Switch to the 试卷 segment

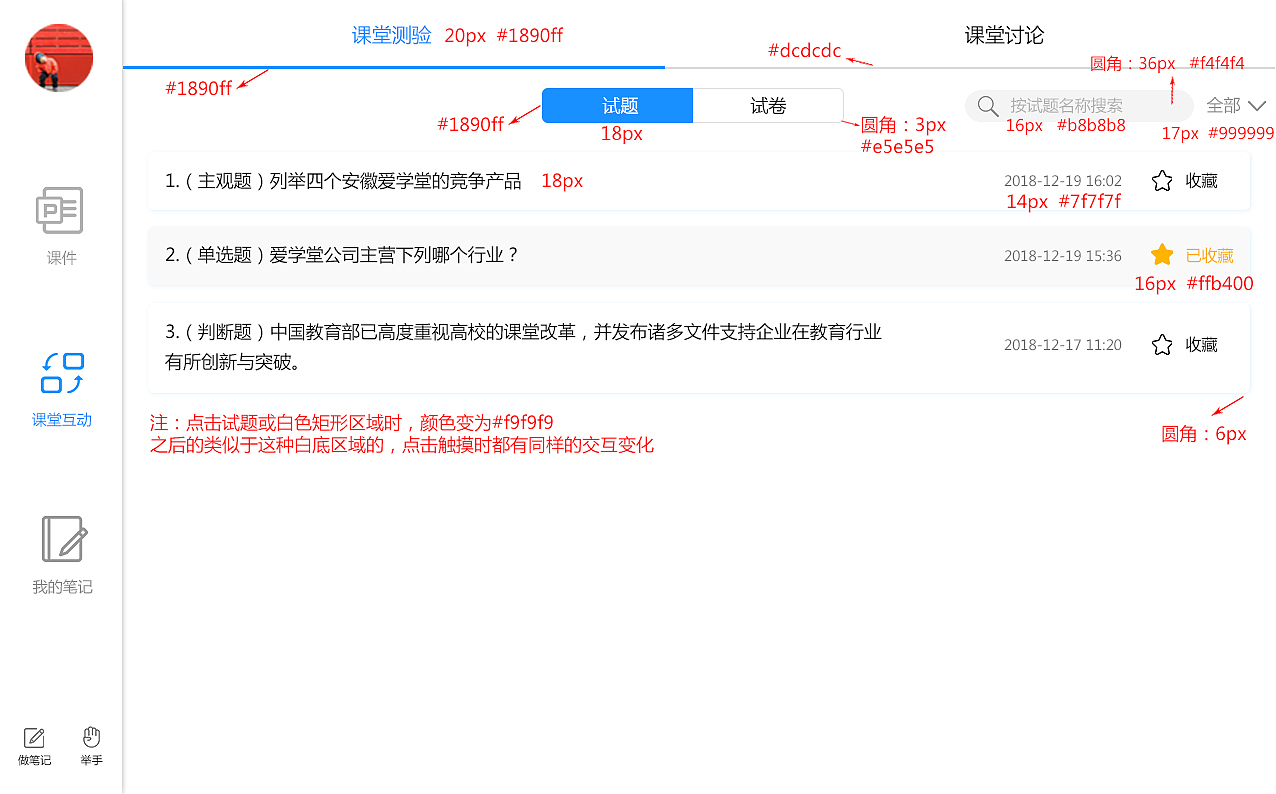768,105
